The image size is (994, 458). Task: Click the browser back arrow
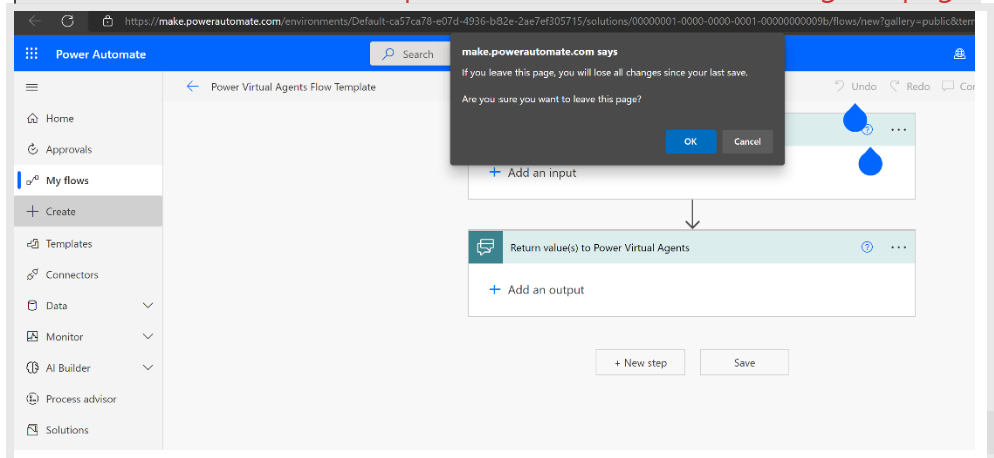pyautogui.click(x=34, y=21)
